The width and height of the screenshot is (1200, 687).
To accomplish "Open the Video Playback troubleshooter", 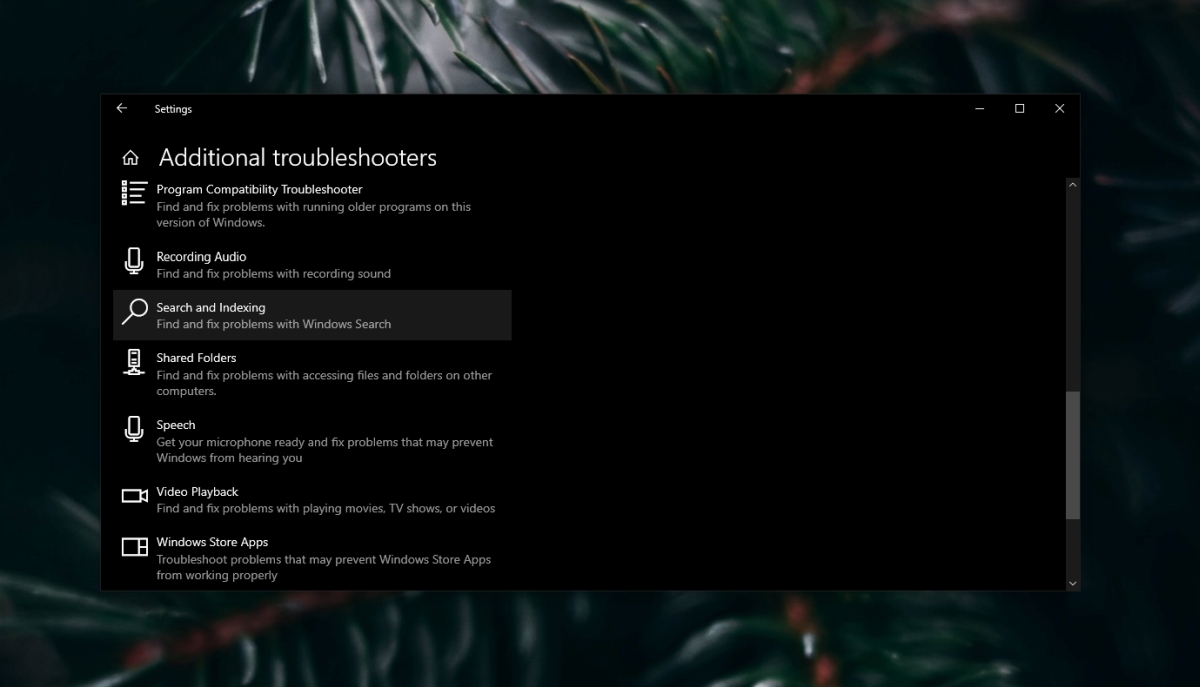I will click(197, 492).
